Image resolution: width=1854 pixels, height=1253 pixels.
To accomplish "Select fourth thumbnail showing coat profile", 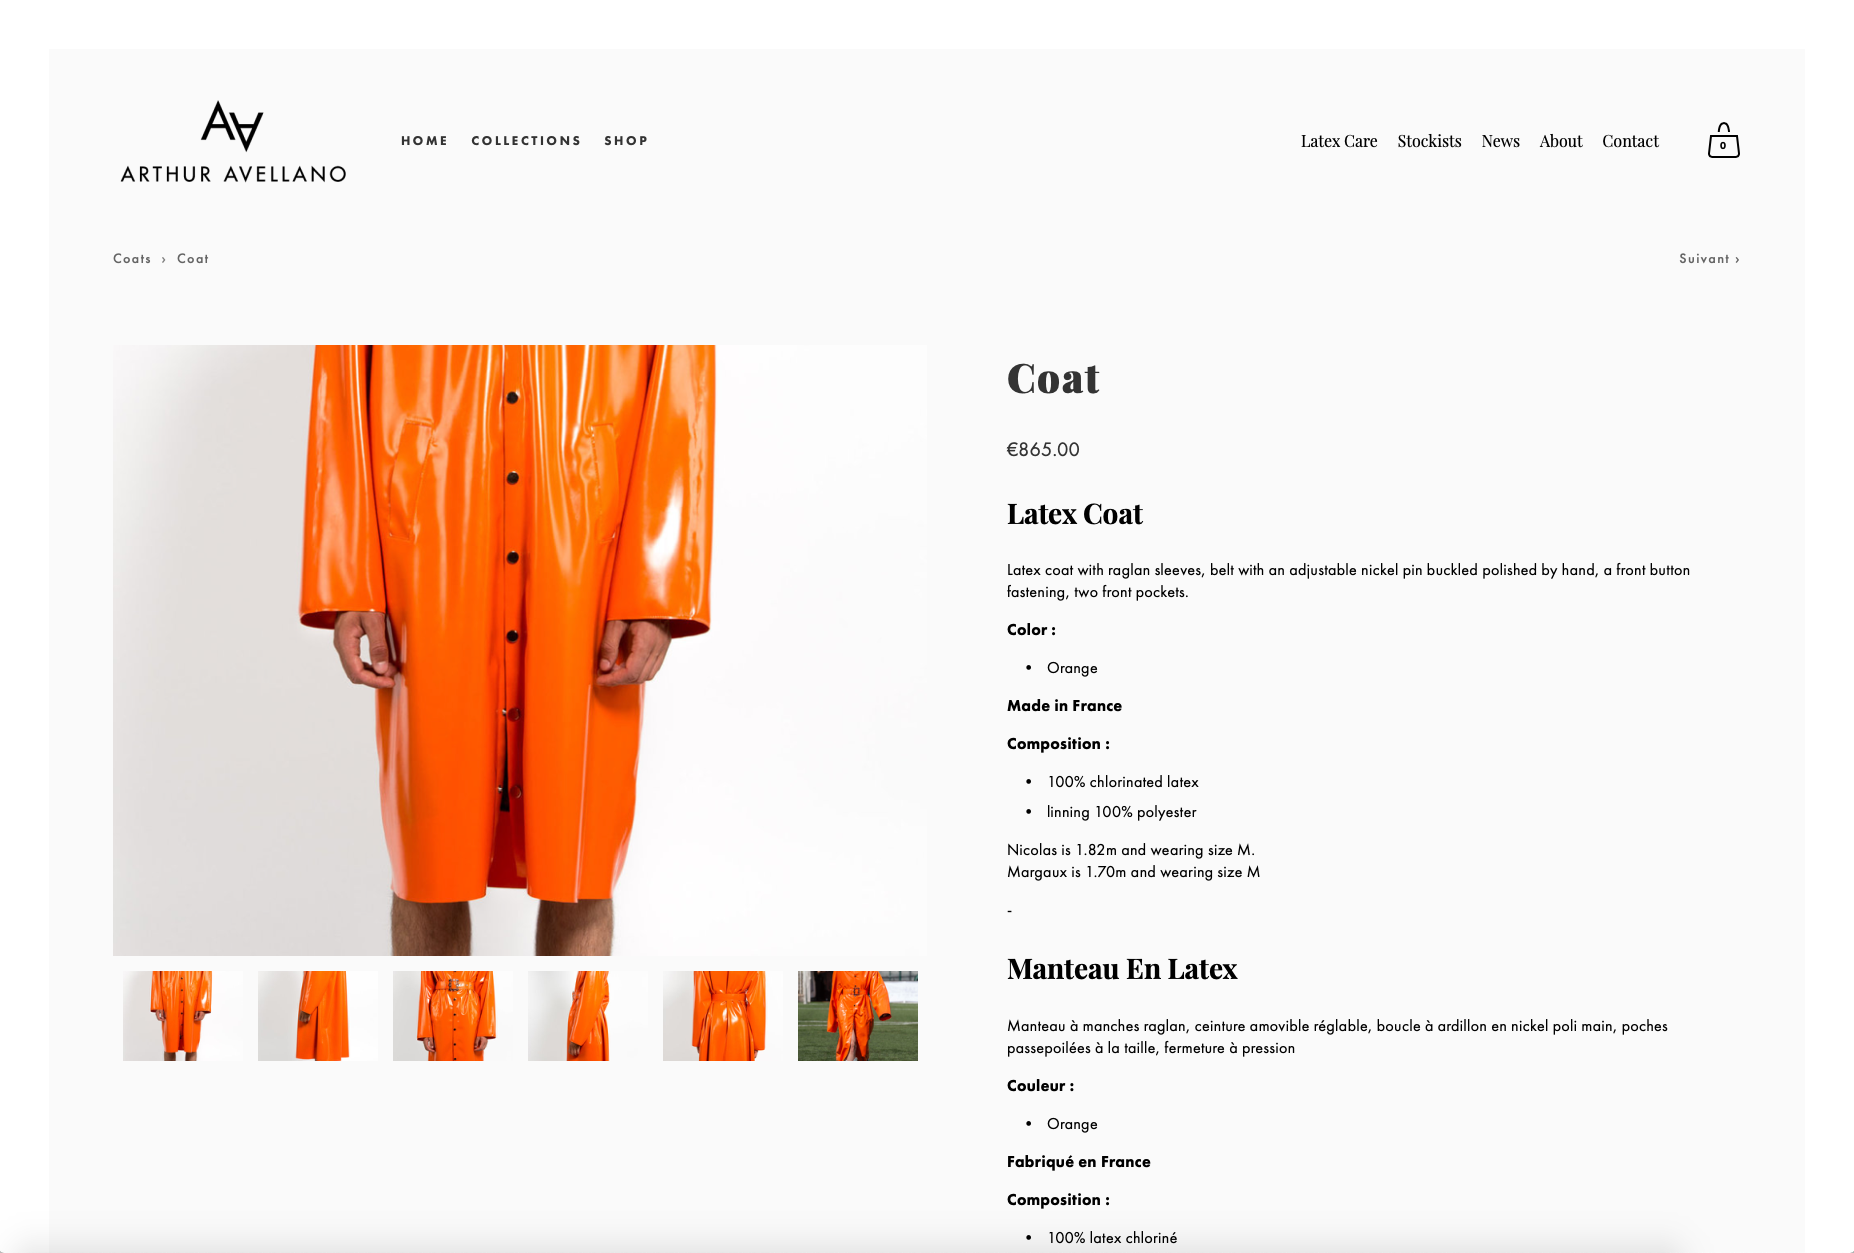I will coord(588,1016).
